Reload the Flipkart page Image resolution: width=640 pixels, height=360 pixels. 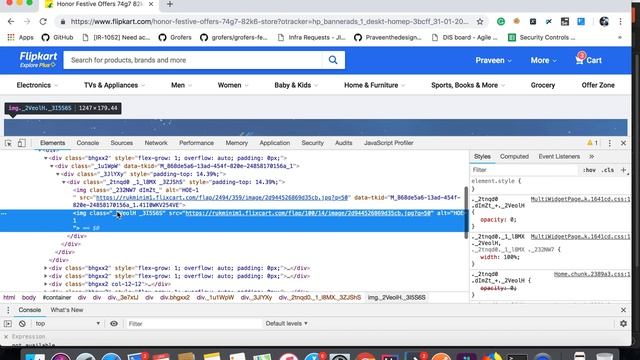pos(43,22)
